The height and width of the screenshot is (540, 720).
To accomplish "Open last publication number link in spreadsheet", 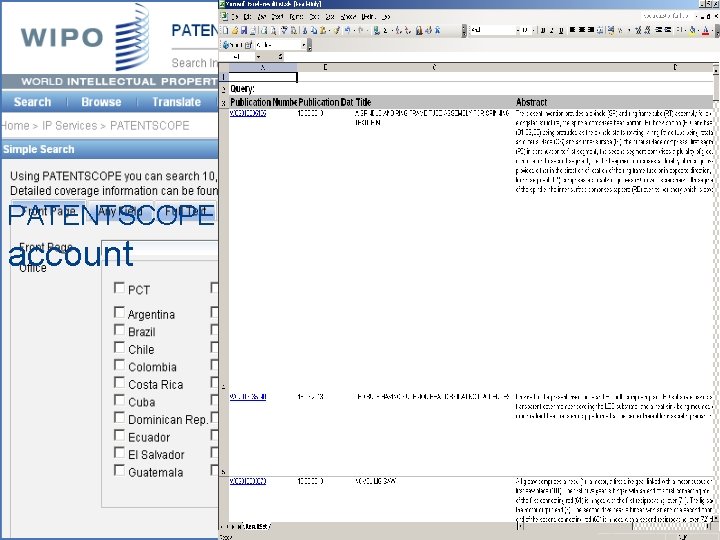I will tap(248, 481).
